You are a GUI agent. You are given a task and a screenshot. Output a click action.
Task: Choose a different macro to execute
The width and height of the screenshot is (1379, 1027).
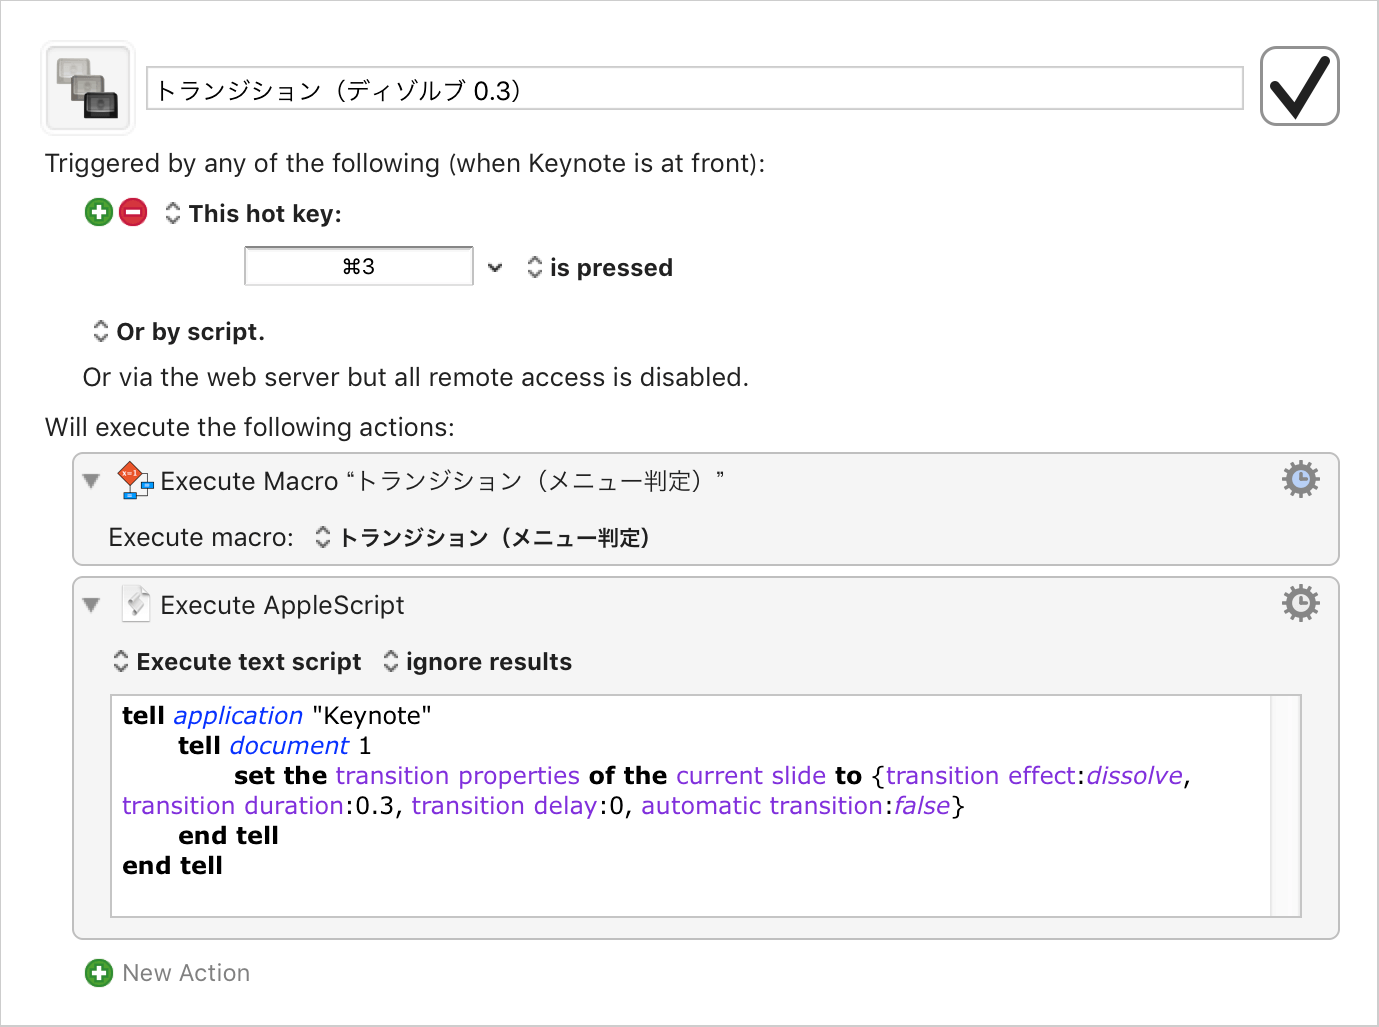click(x=484, y=537)
